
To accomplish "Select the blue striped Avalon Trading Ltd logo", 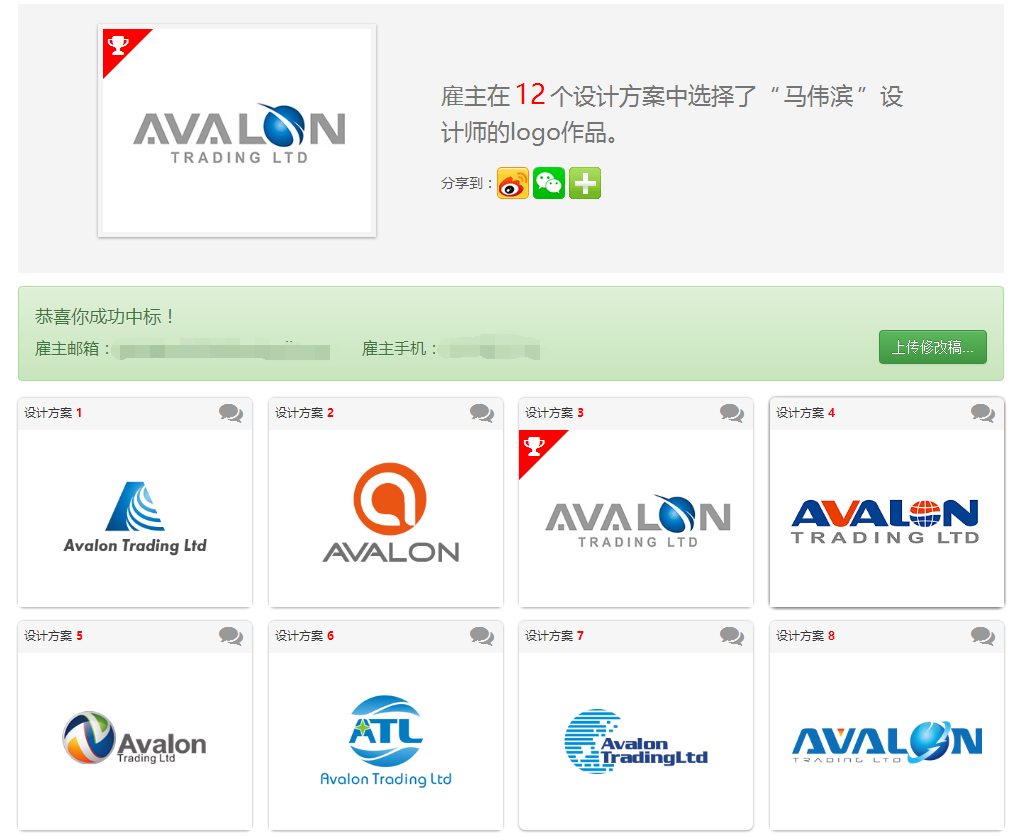I will pos(135,518).
